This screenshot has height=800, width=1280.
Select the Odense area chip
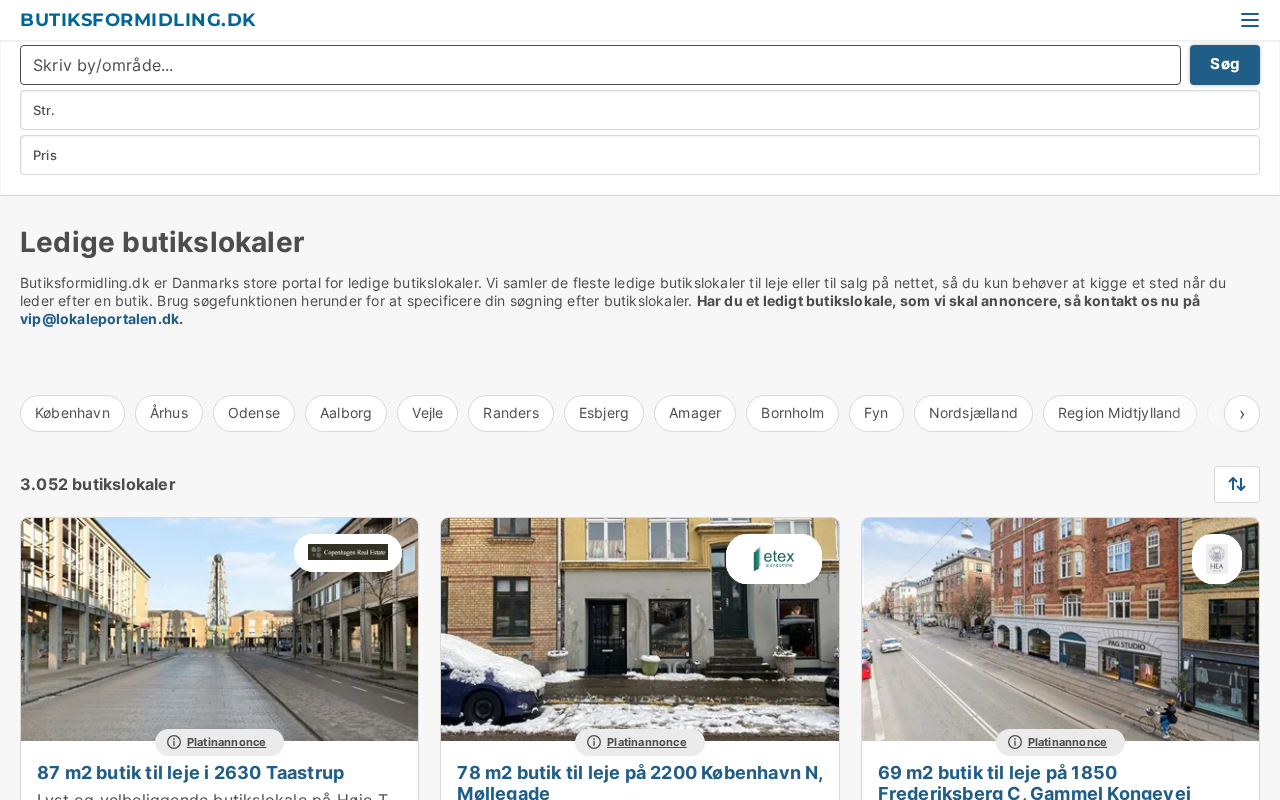[254, 413]
